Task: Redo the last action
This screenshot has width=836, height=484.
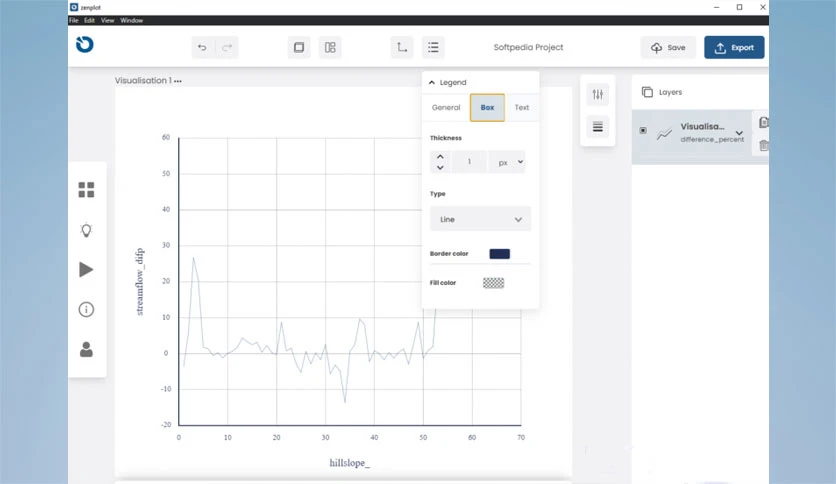Action: pyautogui.click(x=227, y=47)
